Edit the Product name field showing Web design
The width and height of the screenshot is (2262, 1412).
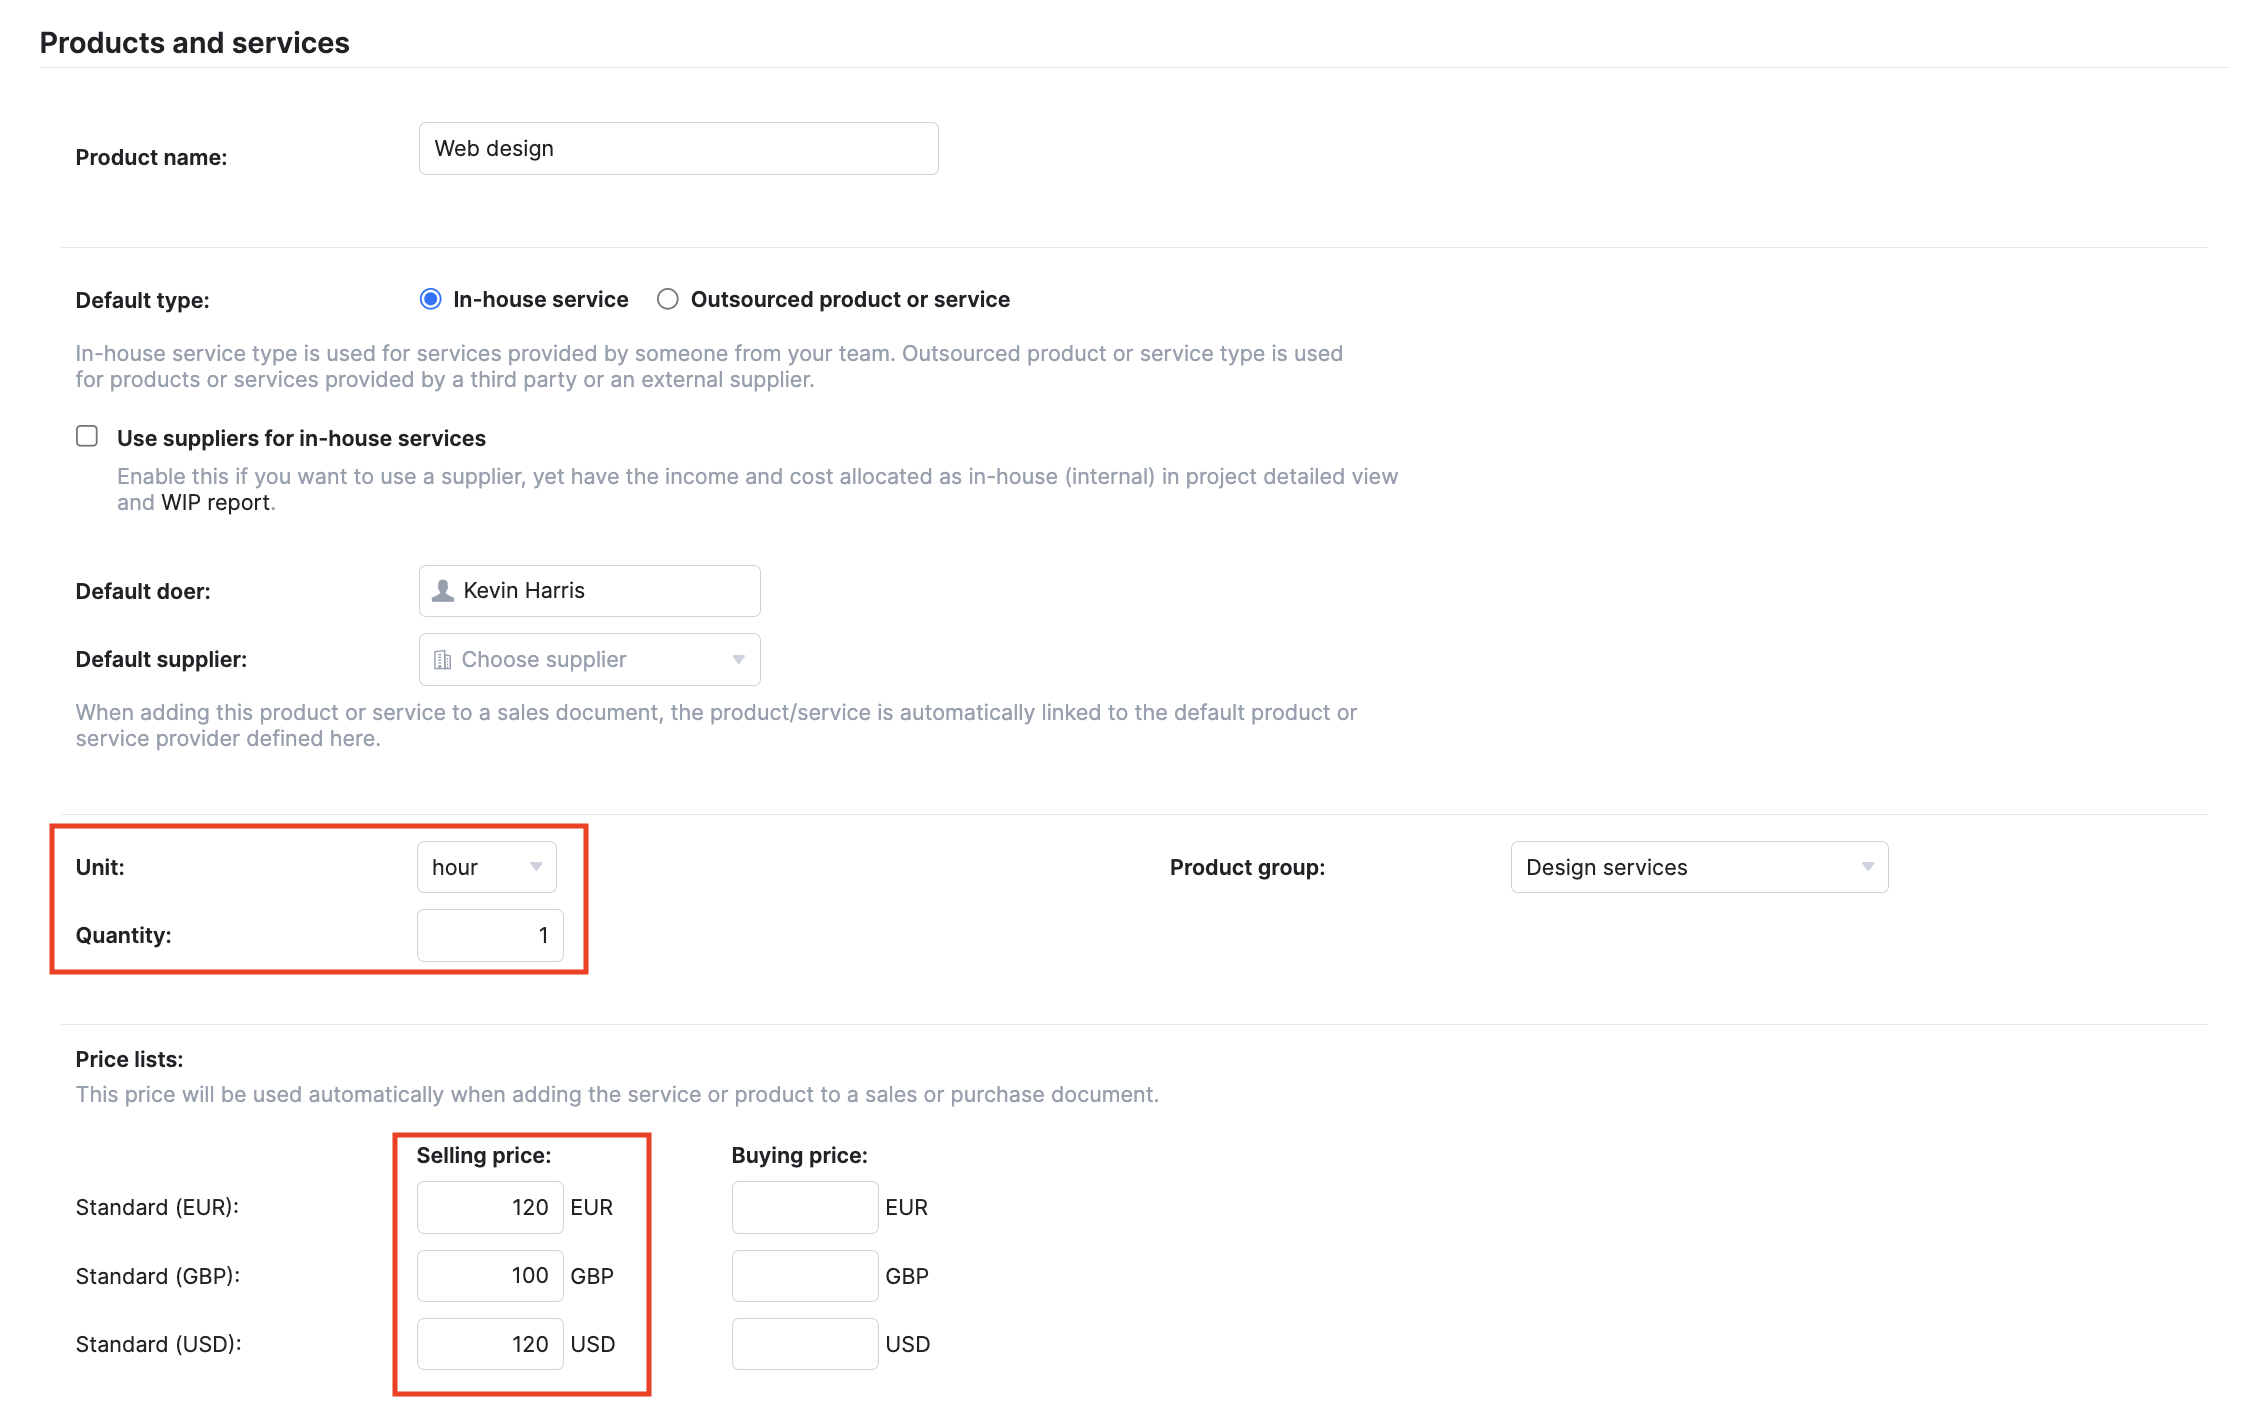pos(678,148)
